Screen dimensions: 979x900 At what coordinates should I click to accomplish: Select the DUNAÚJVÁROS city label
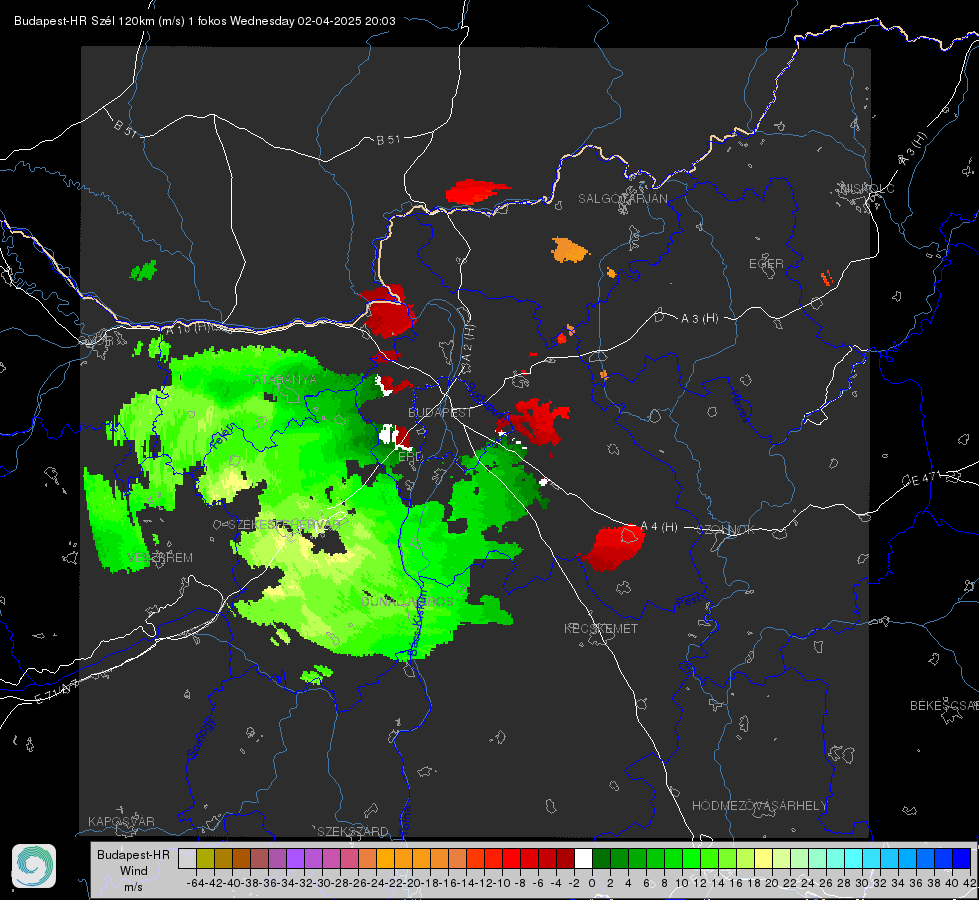coord(407,601)
